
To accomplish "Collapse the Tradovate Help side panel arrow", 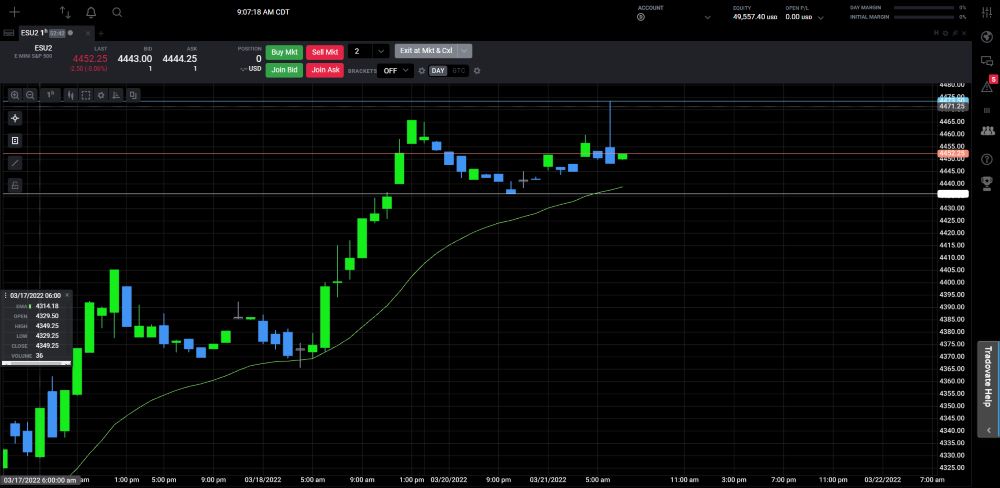I will (x=989, y=431).
